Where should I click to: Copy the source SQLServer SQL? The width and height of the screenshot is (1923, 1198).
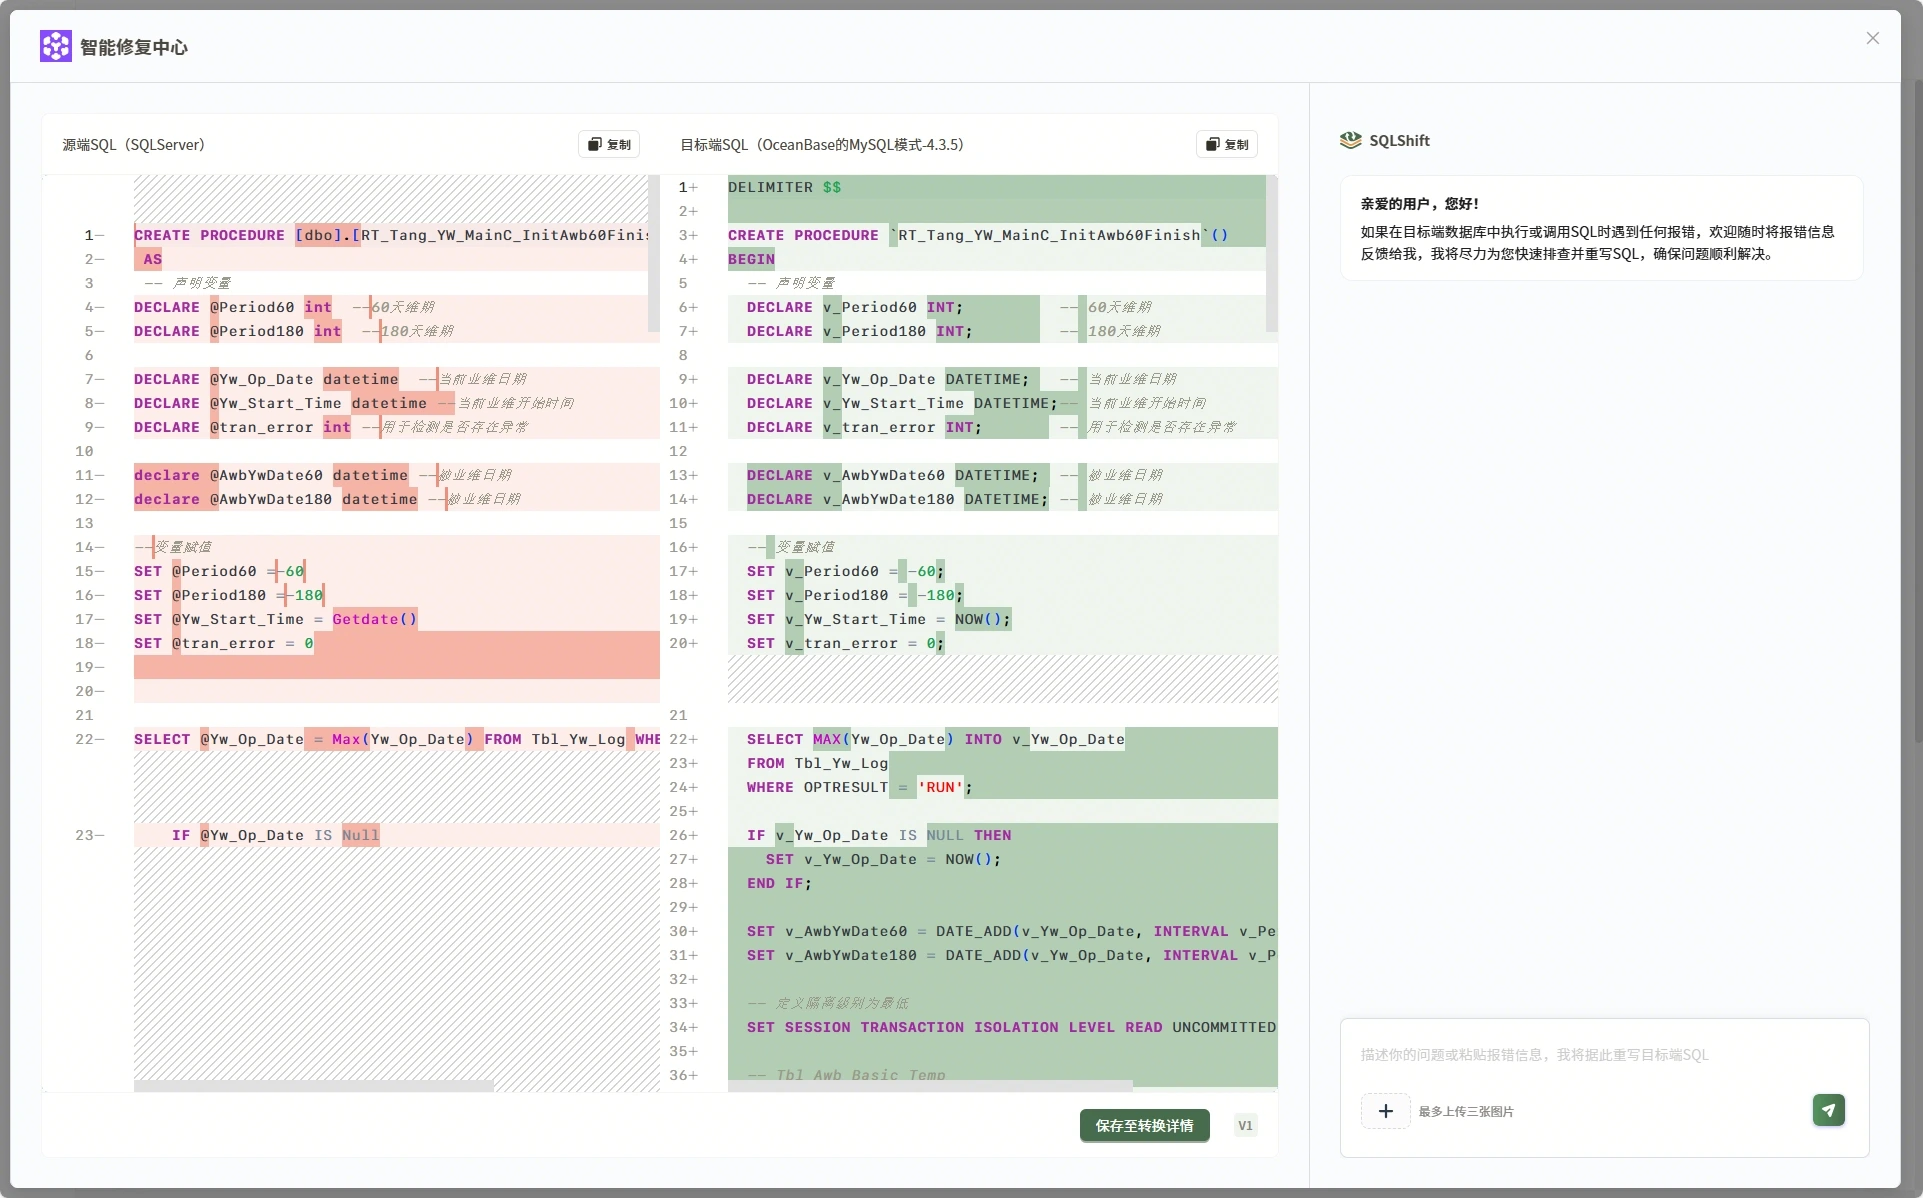click(609, 144)
